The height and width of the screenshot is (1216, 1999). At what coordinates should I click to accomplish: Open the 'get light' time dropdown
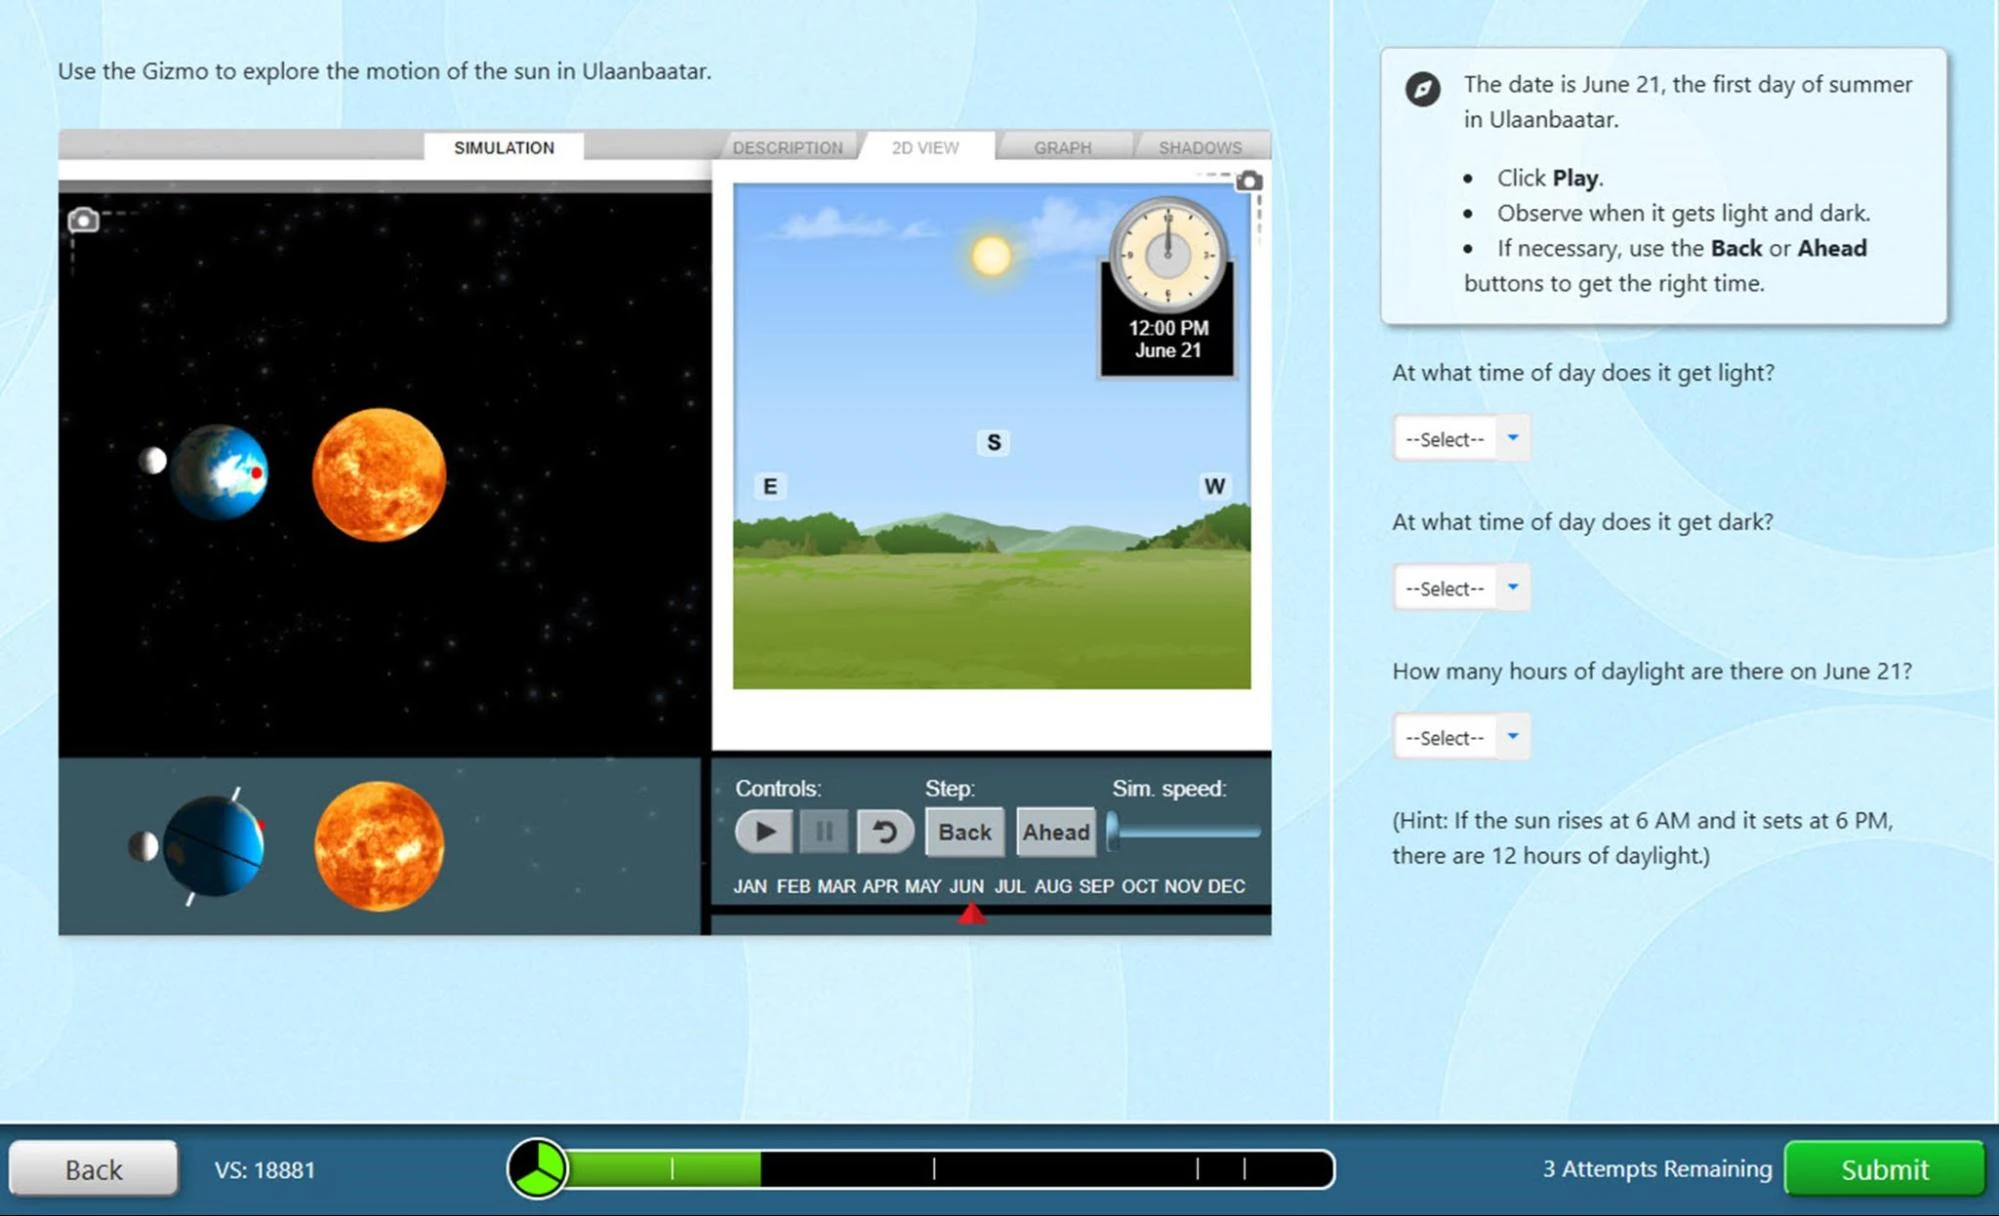coord(1461,438)
